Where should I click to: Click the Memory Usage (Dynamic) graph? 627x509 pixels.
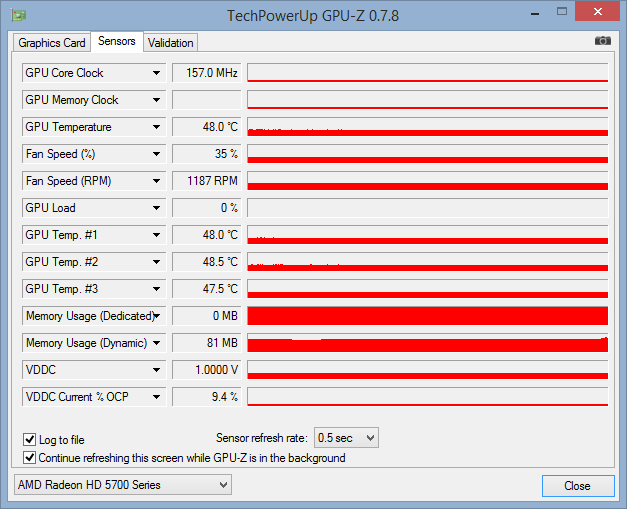coord(427,343)
